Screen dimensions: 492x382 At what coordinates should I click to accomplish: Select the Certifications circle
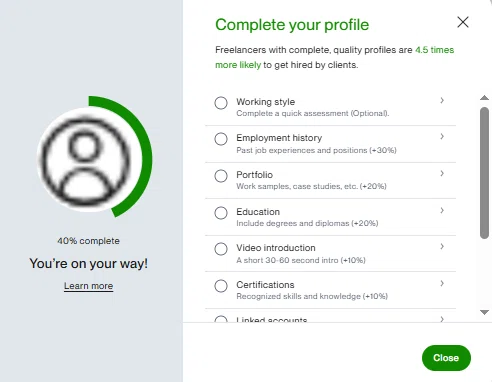tap(221, 286)
